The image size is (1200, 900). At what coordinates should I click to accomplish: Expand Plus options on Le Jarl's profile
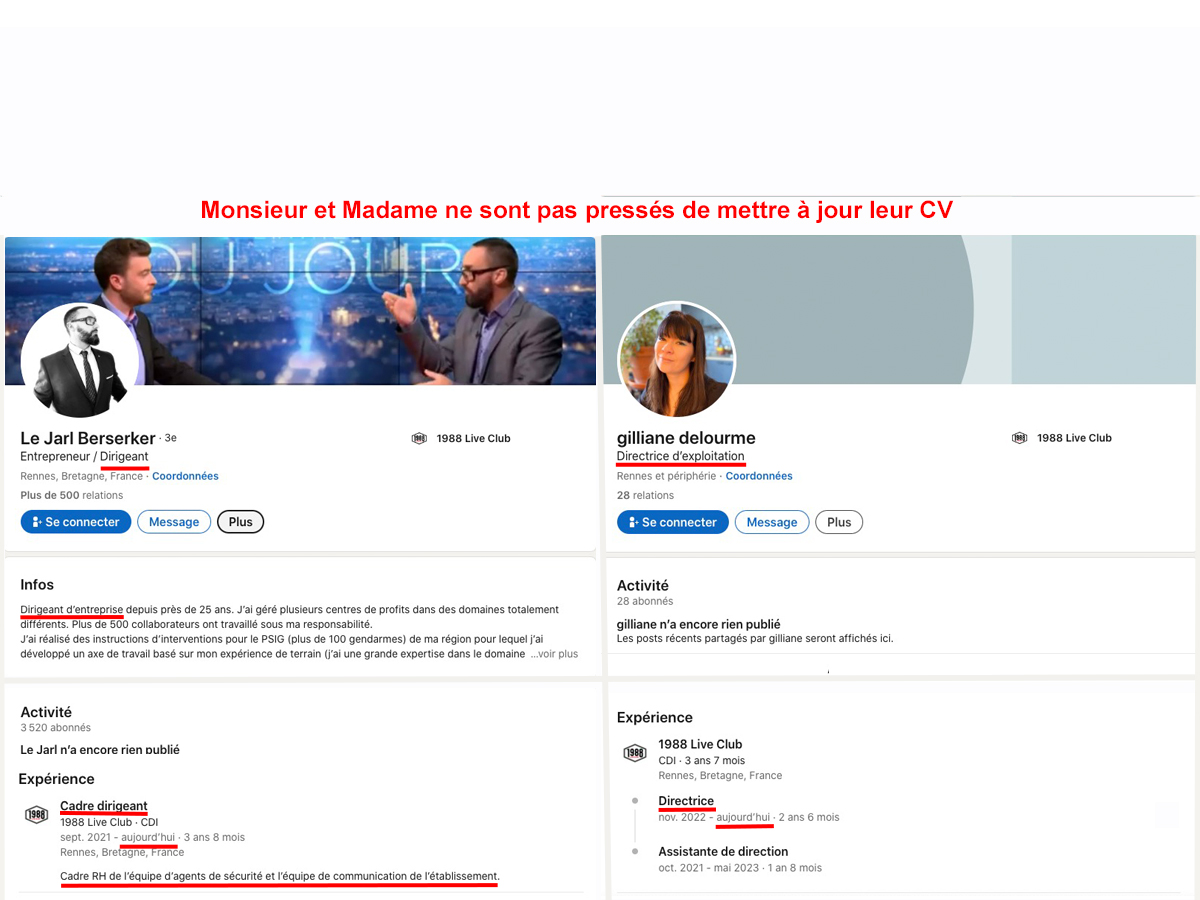coord(241,522)
